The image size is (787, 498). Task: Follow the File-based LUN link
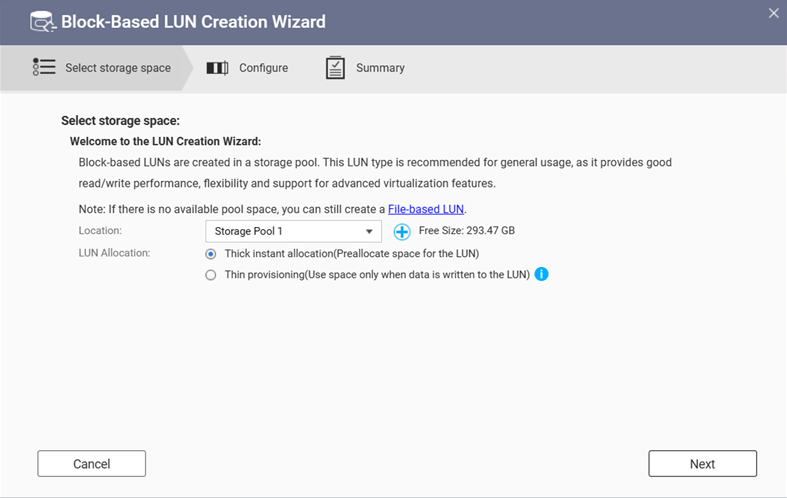click(426, 209)
